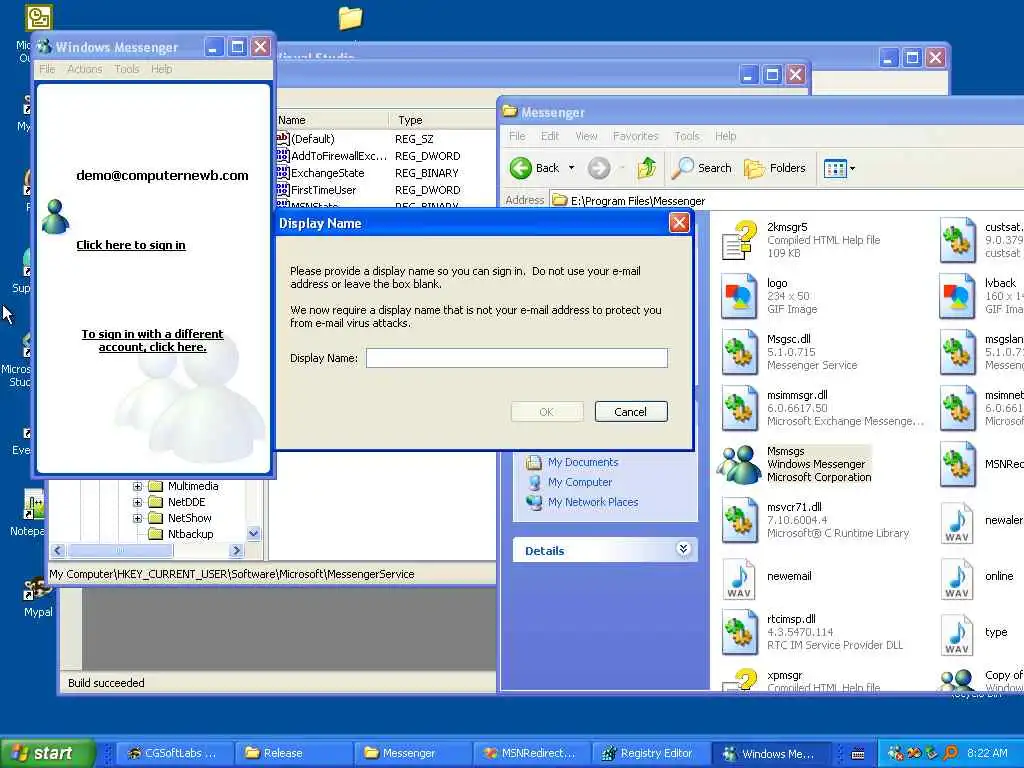Select the MSNRedirect dll icon in explorer
Screen dimensions: 1024x768
coord(957,464)
